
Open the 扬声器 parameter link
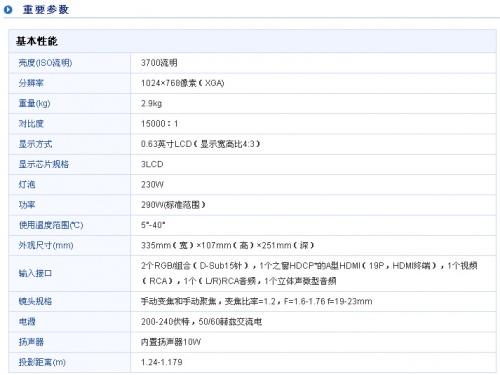(x=31, y=342)
